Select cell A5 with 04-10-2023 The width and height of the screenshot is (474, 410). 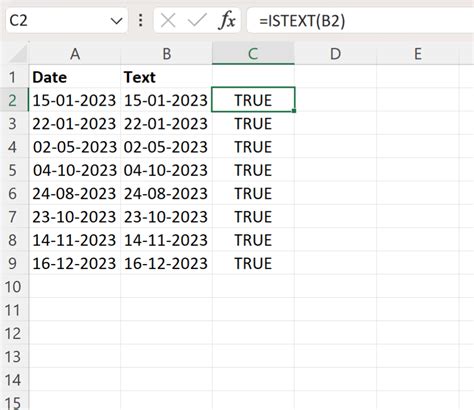[75, 170]
